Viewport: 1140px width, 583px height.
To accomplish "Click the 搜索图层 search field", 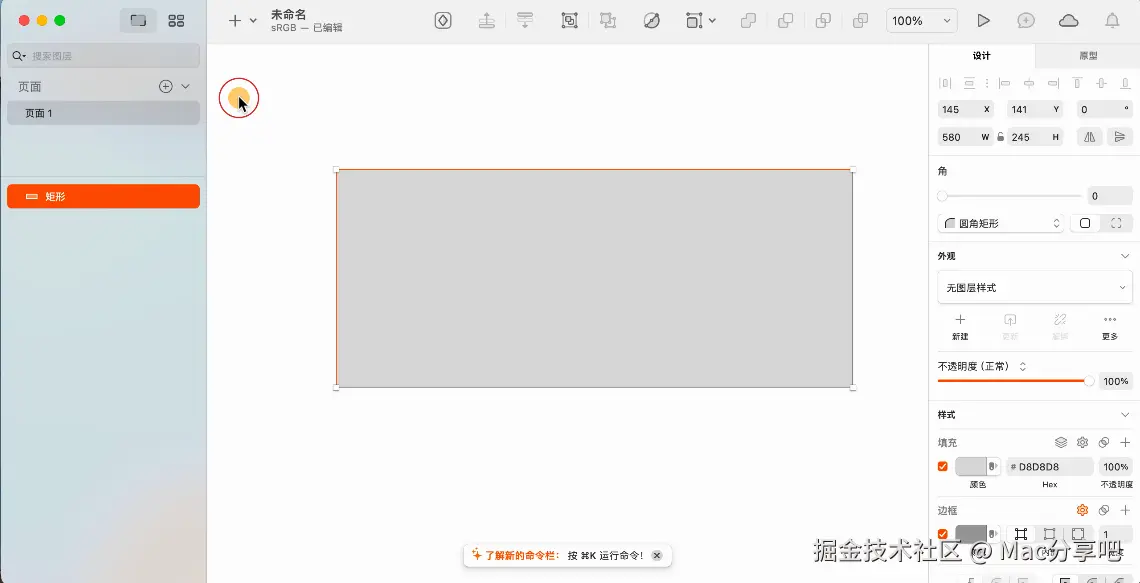I will tap(103, 56).
